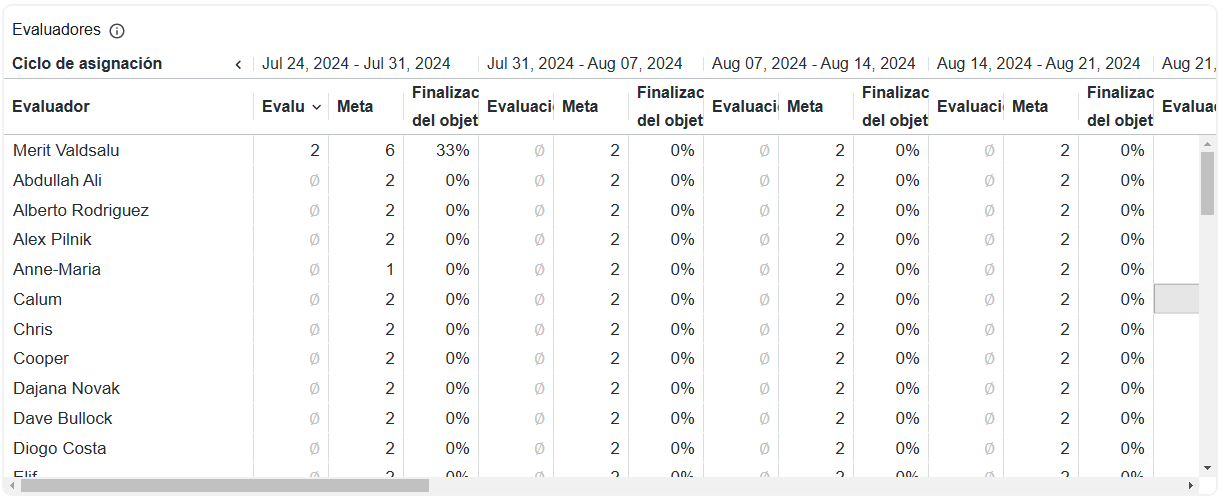This screenshot has width=1224, height=499.
Task: Click the vertical scrollbar down arrow
Action: pyautogui.click(x=1208, y=467)
